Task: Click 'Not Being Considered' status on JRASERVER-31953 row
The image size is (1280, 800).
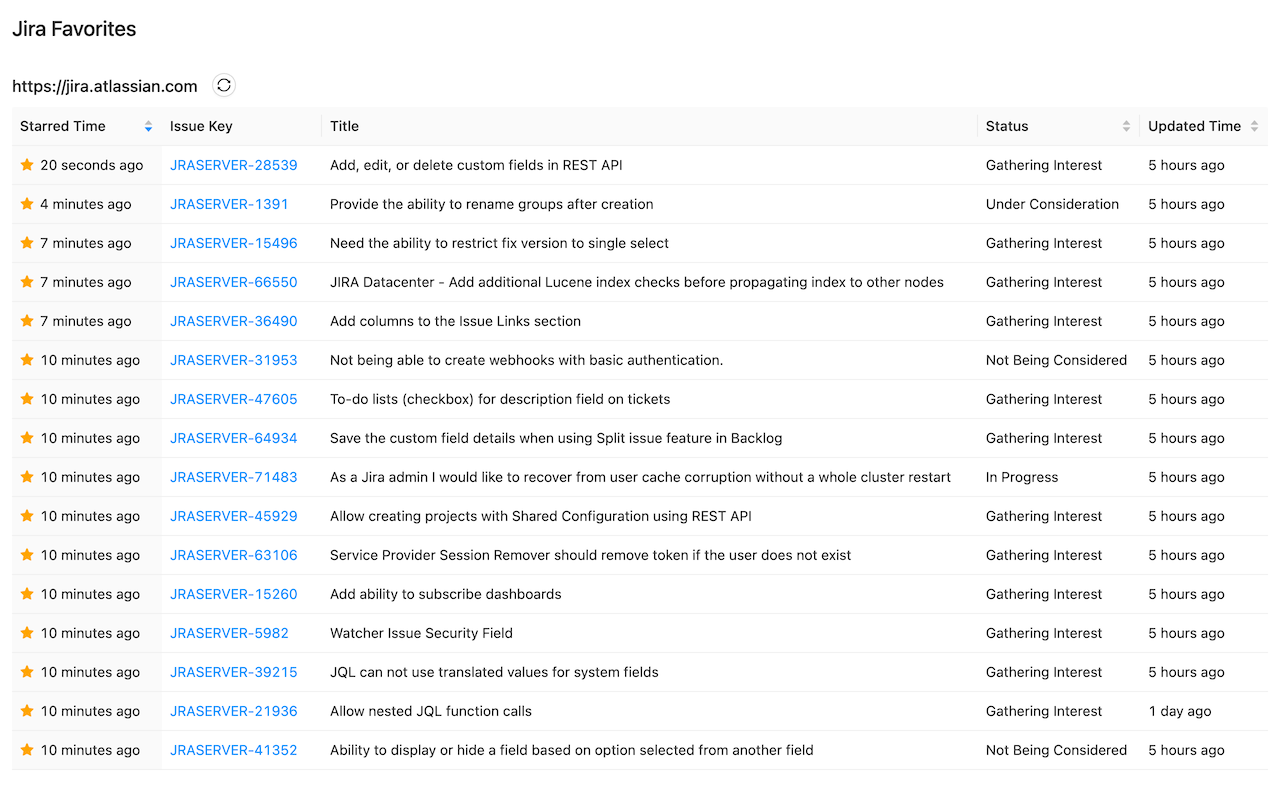Action: tap(1056, 360)
